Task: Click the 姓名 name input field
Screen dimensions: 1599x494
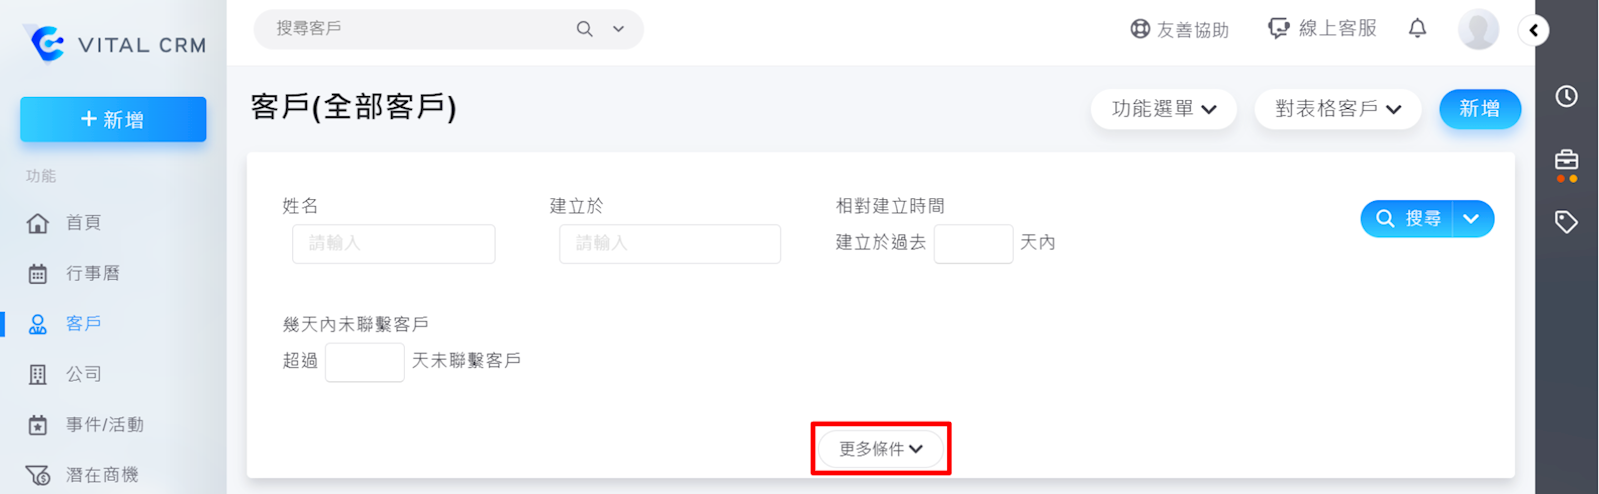Action: coord(393,244)
